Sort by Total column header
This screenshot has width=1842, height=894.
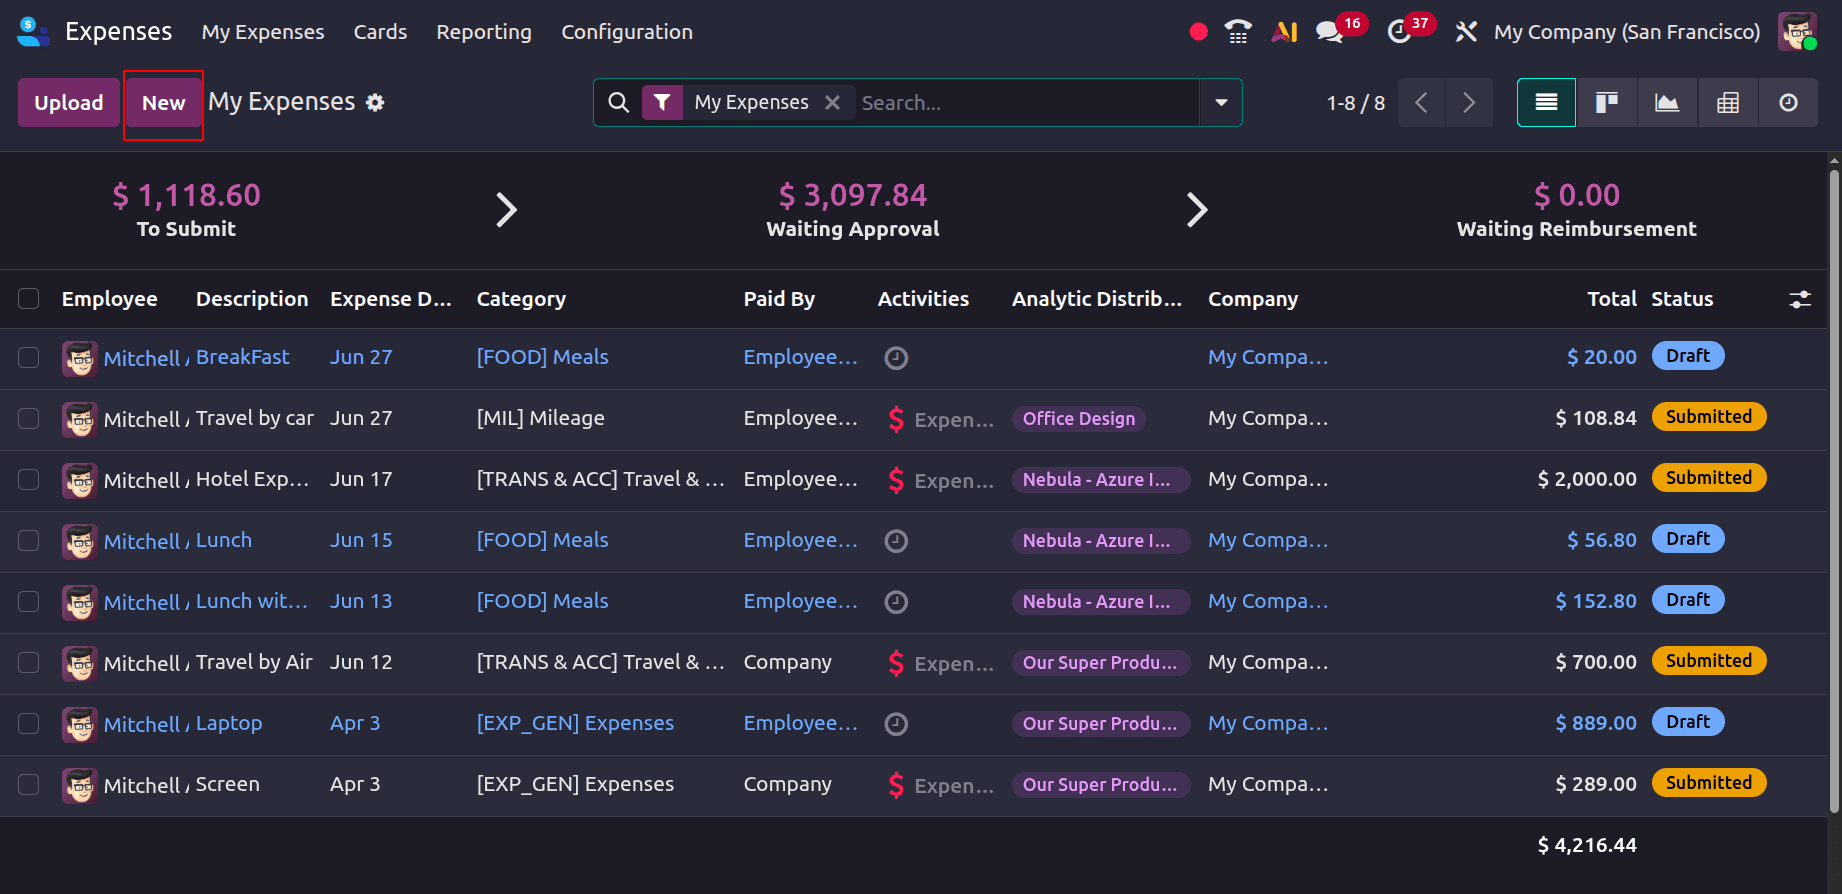click(x=1612, y=299)
